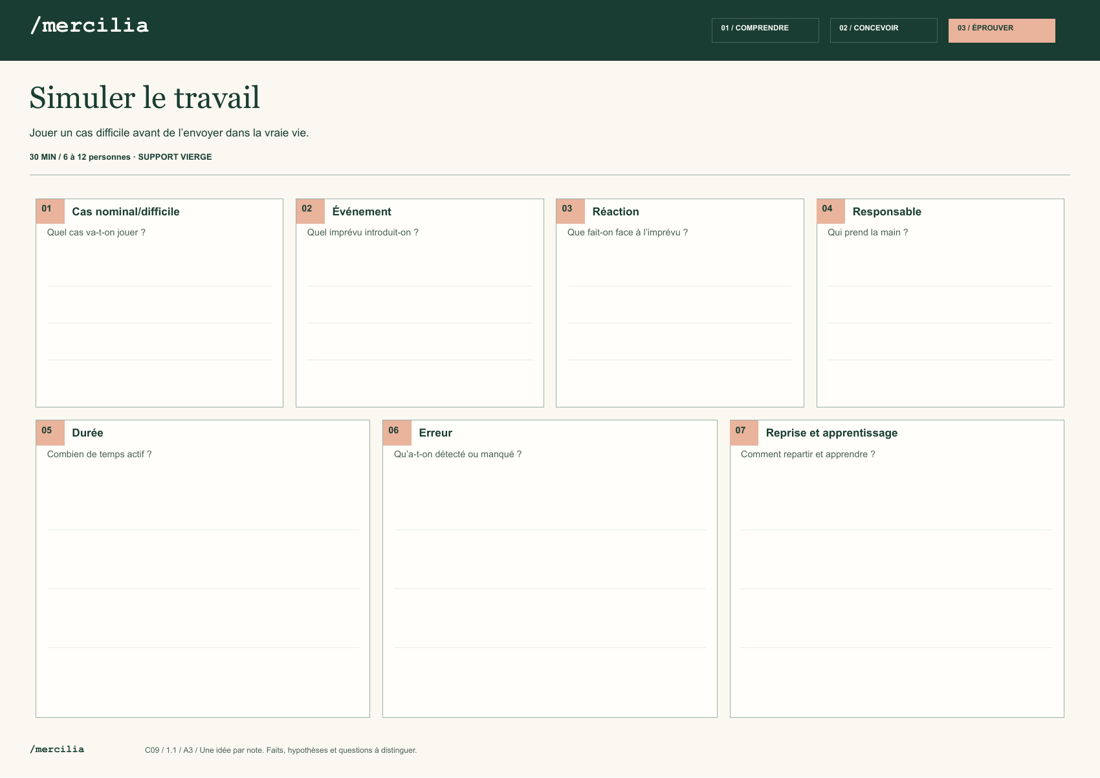1100x778 pixels.
Task: Select the 'Réaction' card title
Action: (615, 211)
